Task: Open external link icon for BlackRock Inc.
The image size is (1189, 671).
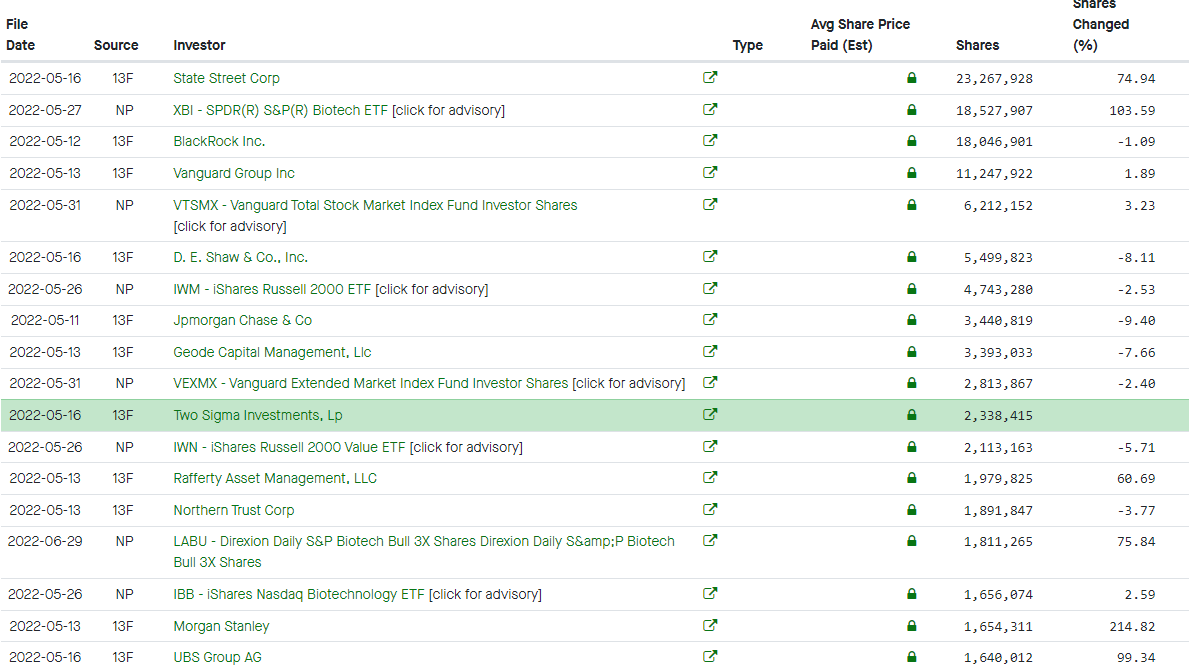Action: click(710, 140)
